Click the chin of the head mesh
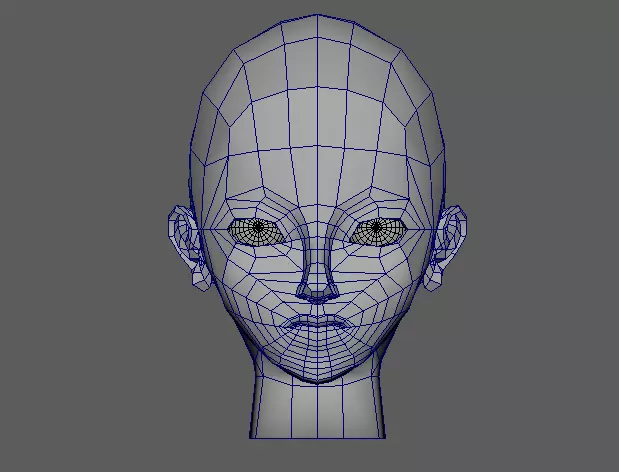Image resolution: width=619 pixels, height=472 pixels. click(317, 371)
